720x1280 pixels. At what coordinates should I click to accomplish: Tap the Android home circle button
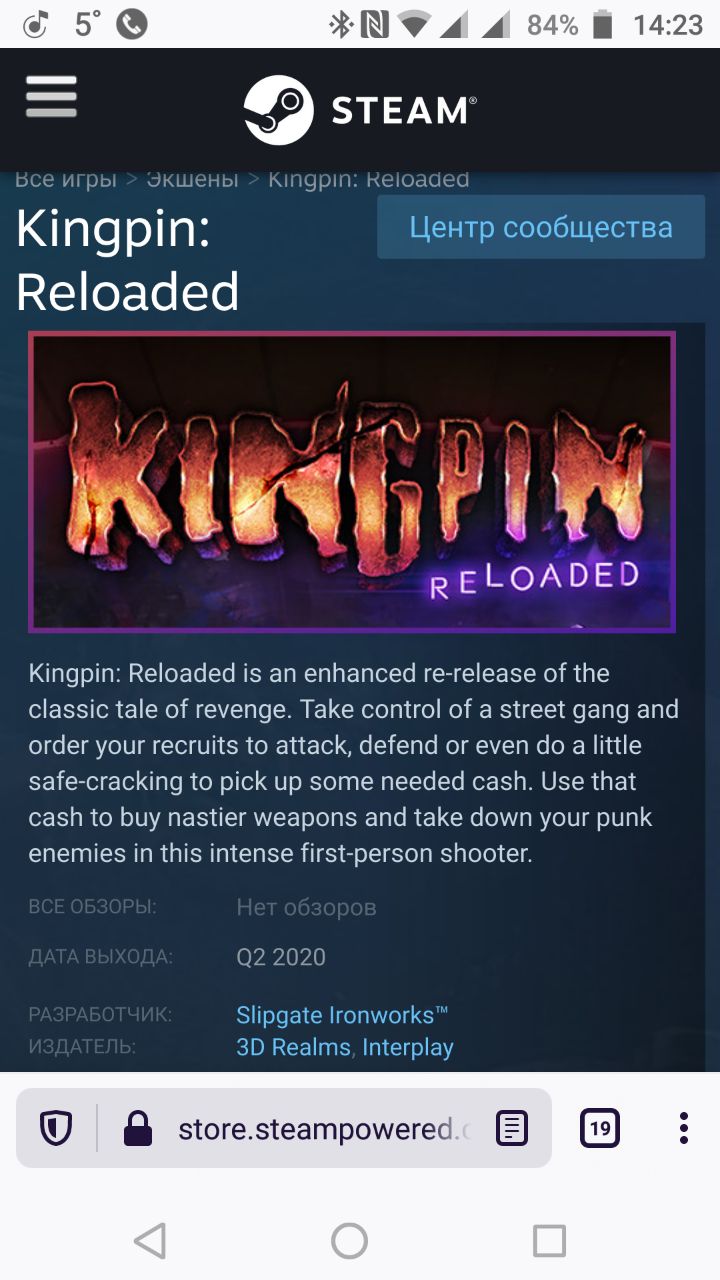(x=349, y=1241)
